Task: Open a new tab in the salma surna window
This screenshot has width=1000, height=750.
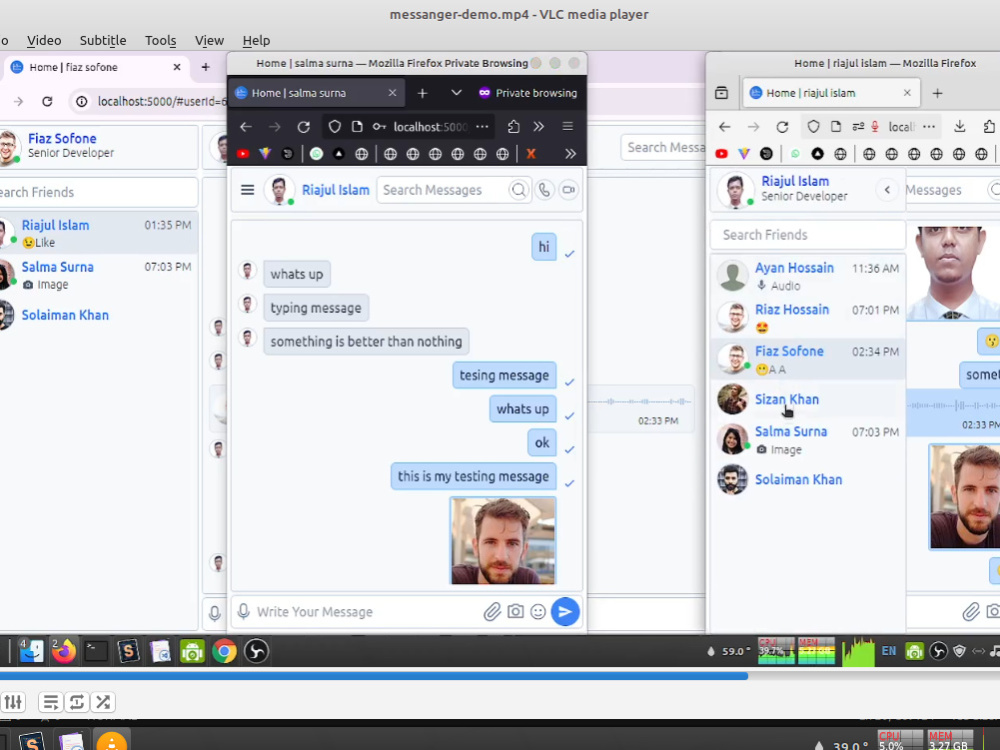Action: pos(422,93)
